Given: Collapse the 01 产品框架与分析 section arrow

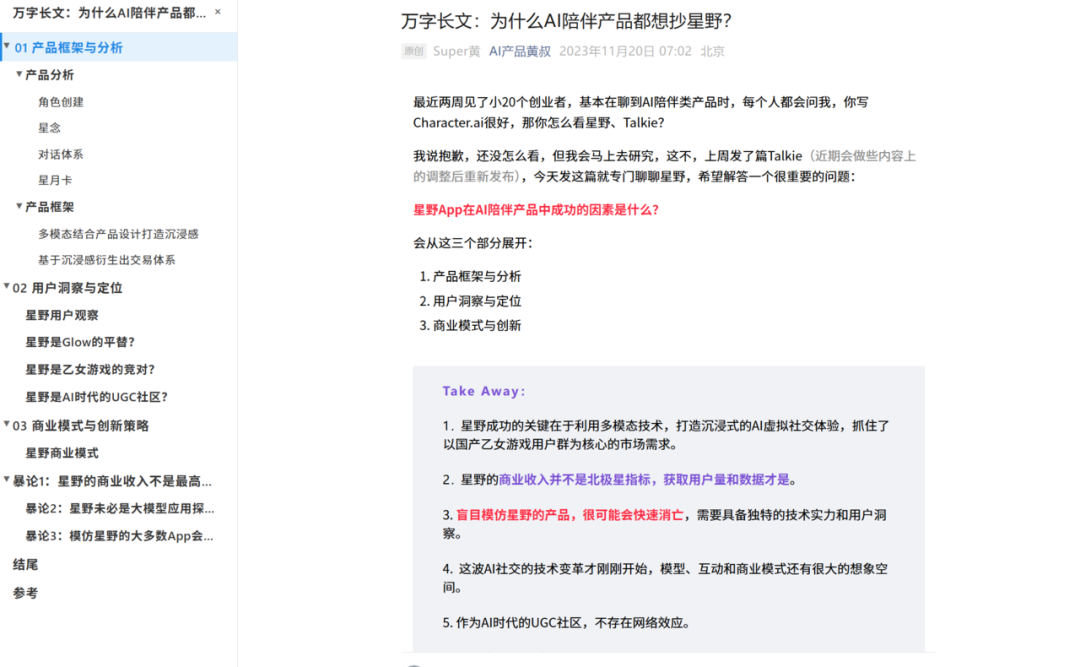Looking at the screenshot, I should click(7, 47).
